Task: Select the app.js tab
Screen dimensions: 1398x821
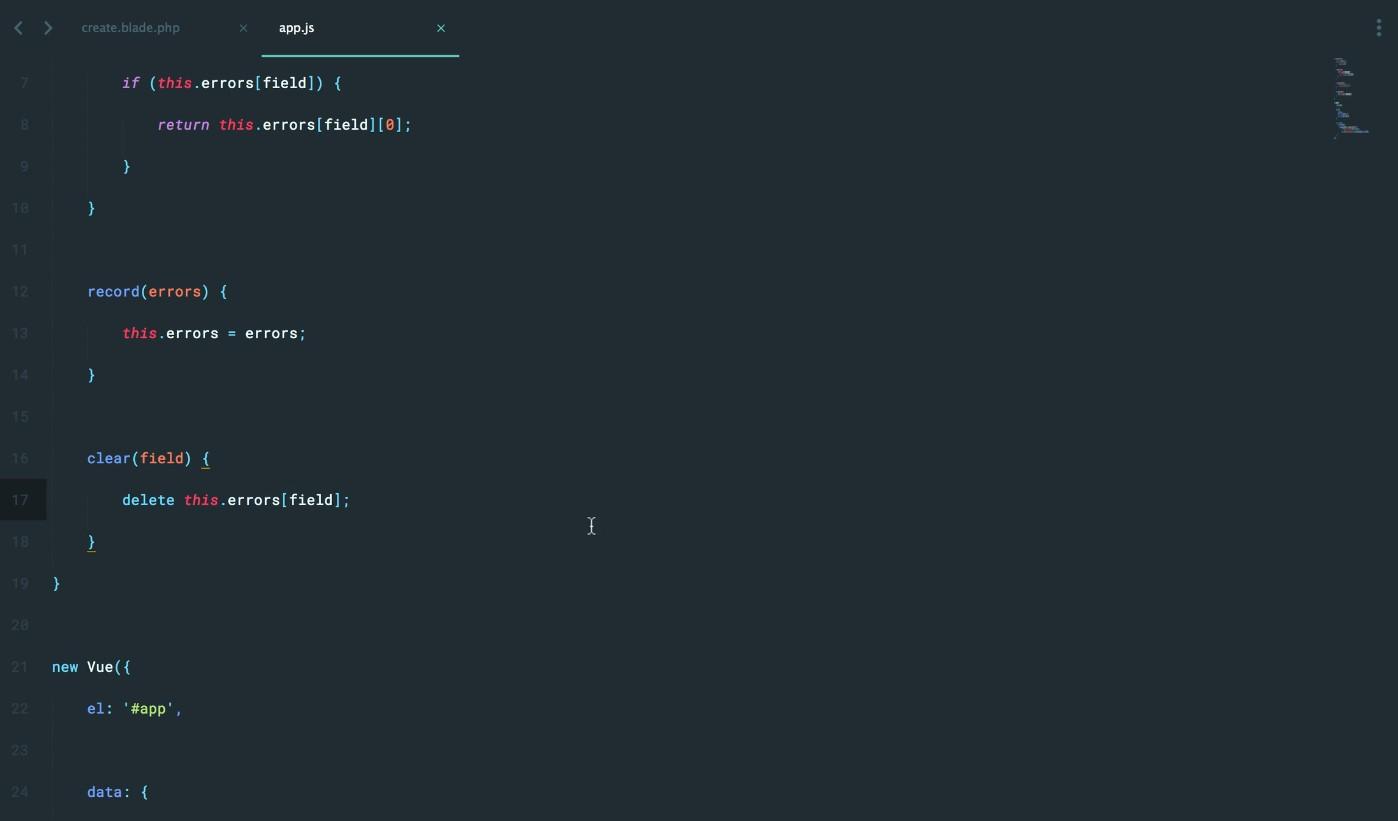Action: click(x=297, y=28)
